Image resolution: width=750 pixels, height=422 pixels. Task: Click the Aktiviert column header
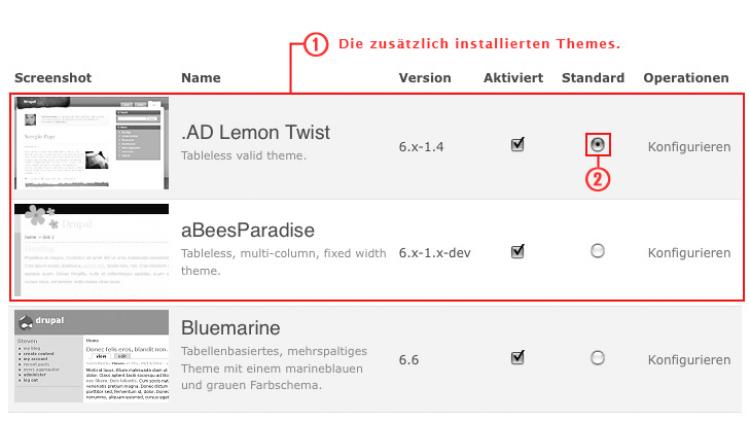click(x=513, y=77)
